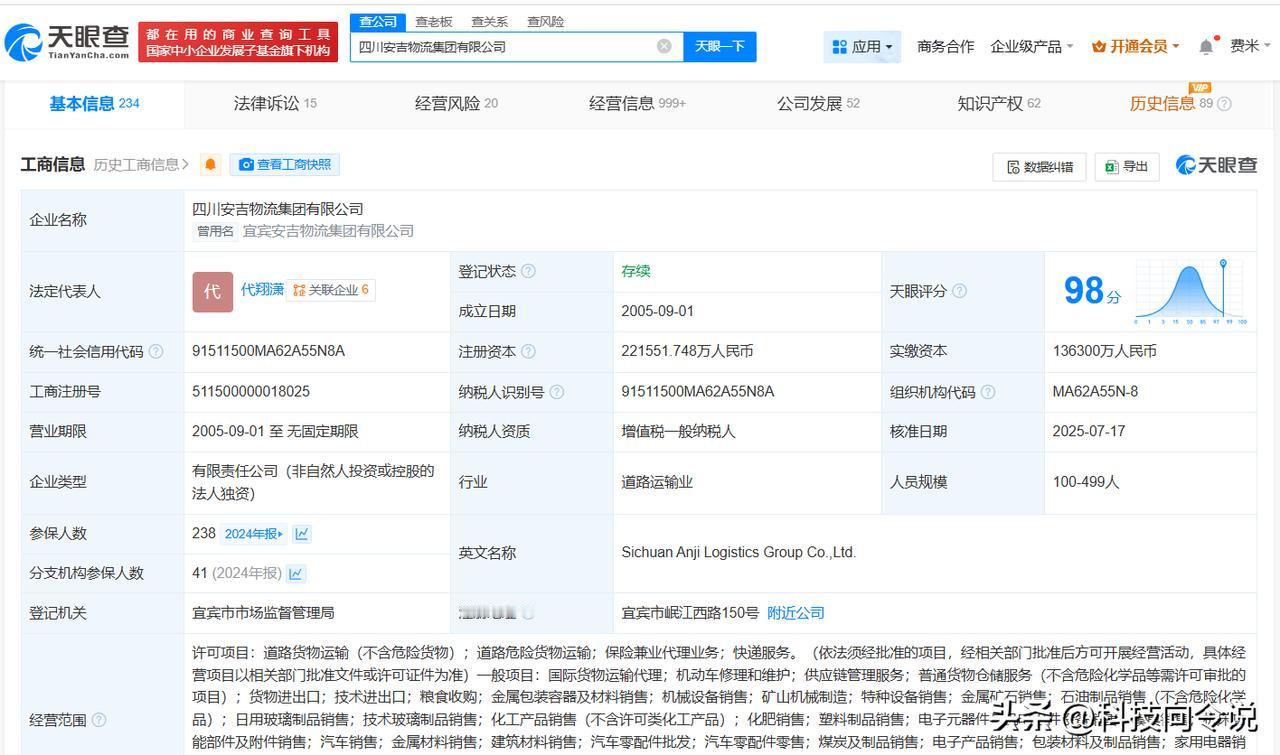Open the 商务合作 link
The image size is (1280, 755).
(x=945, y=46)
